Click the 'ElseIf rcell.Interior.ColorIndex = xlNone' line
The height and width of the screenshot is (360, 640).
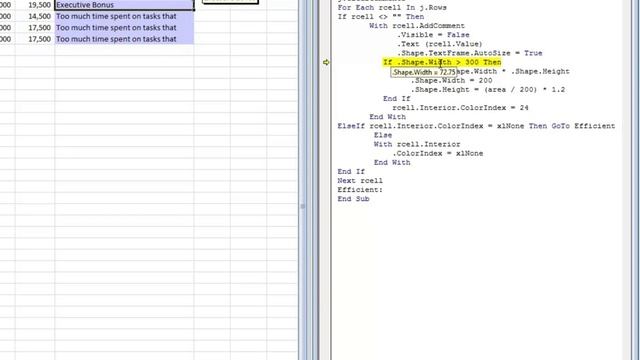(x=476, y=126)
